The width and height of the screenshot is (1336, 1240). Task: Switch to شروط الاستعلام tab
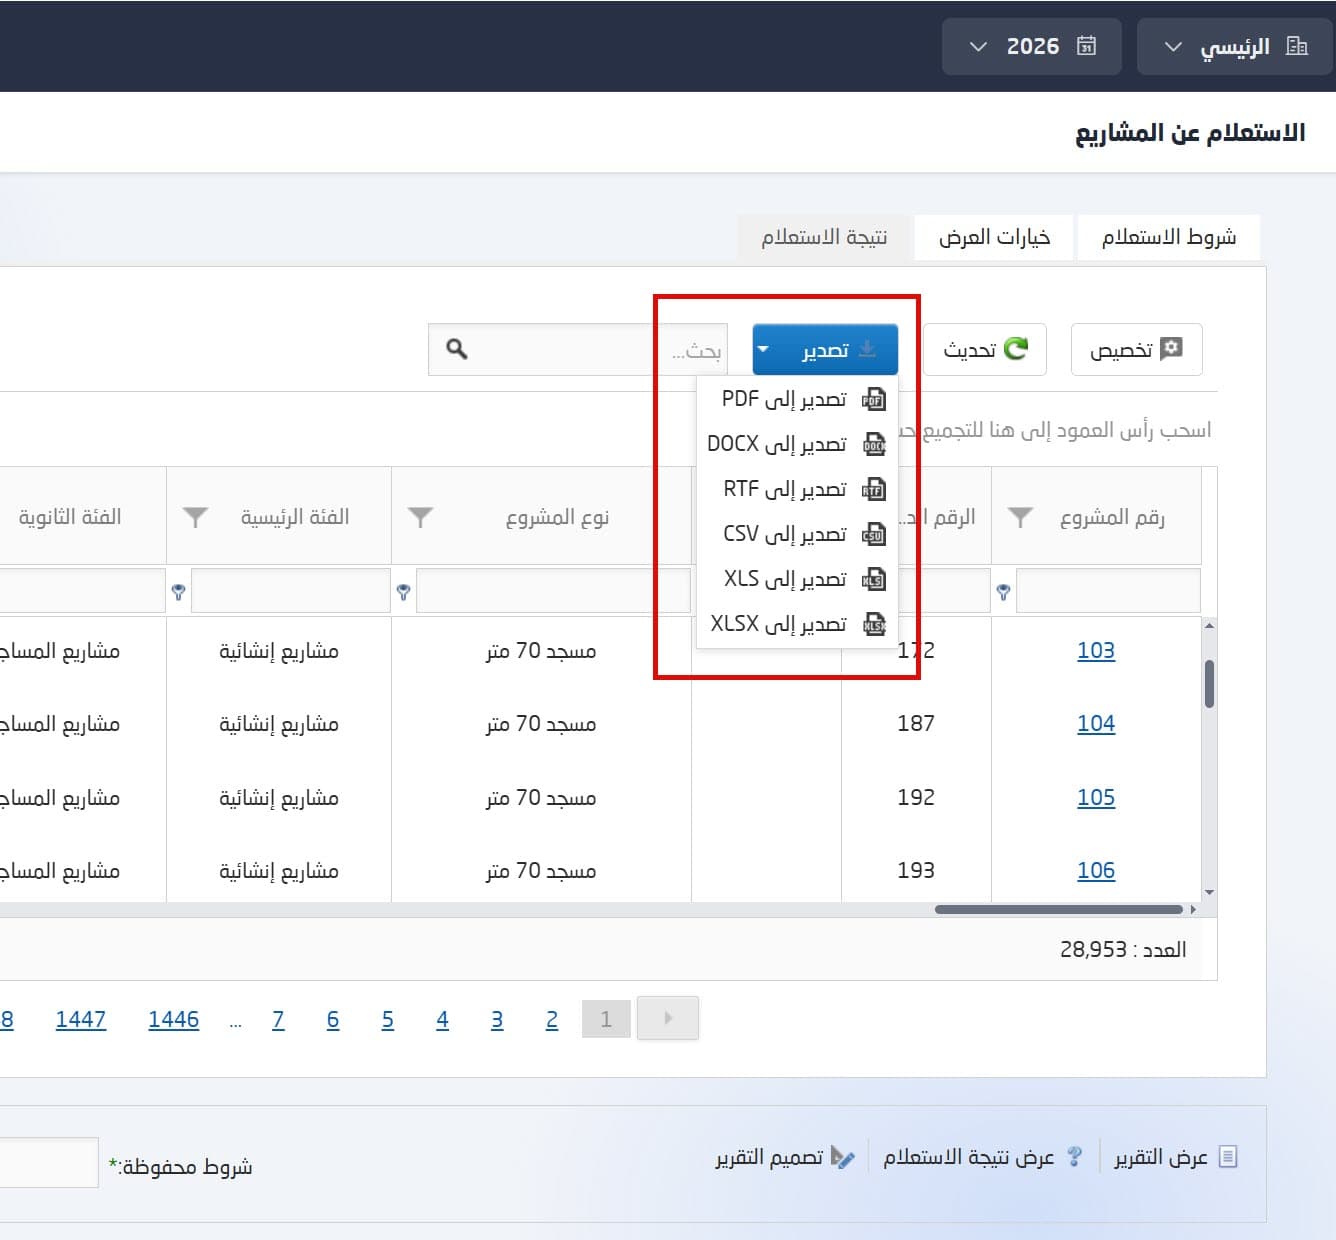1168,238
